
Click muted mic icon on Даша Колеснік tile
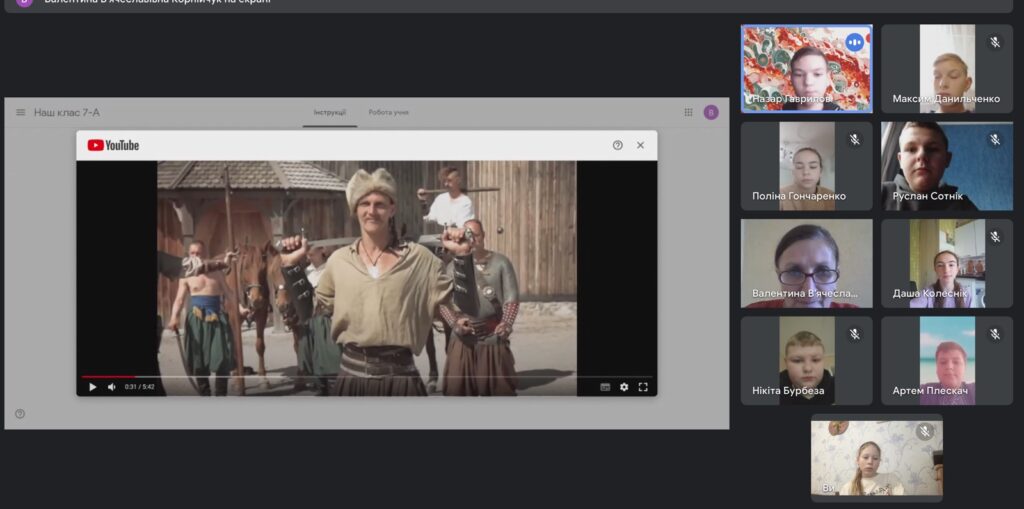(995, 237)
